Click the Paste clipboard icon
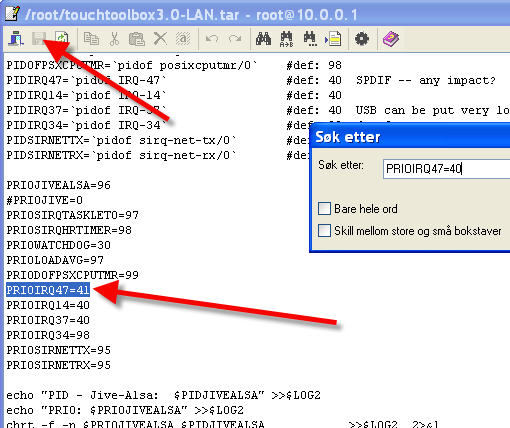The height and width of the screenshot is (428, 510). (x=137, y=39)
